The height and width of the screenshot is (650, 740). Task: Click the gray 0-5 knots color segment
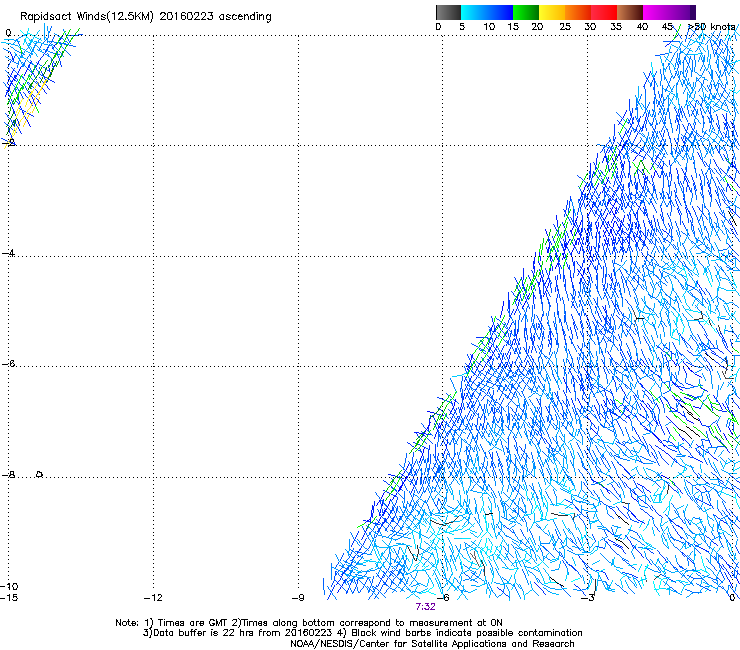[448, 12]
